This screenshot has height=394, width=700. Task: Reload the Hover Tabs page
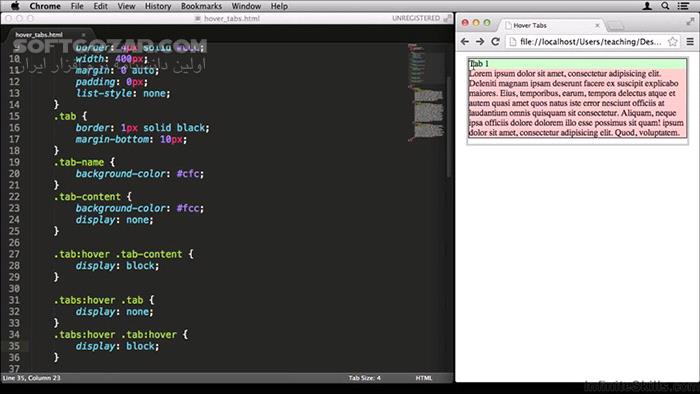tap(495, 41)
